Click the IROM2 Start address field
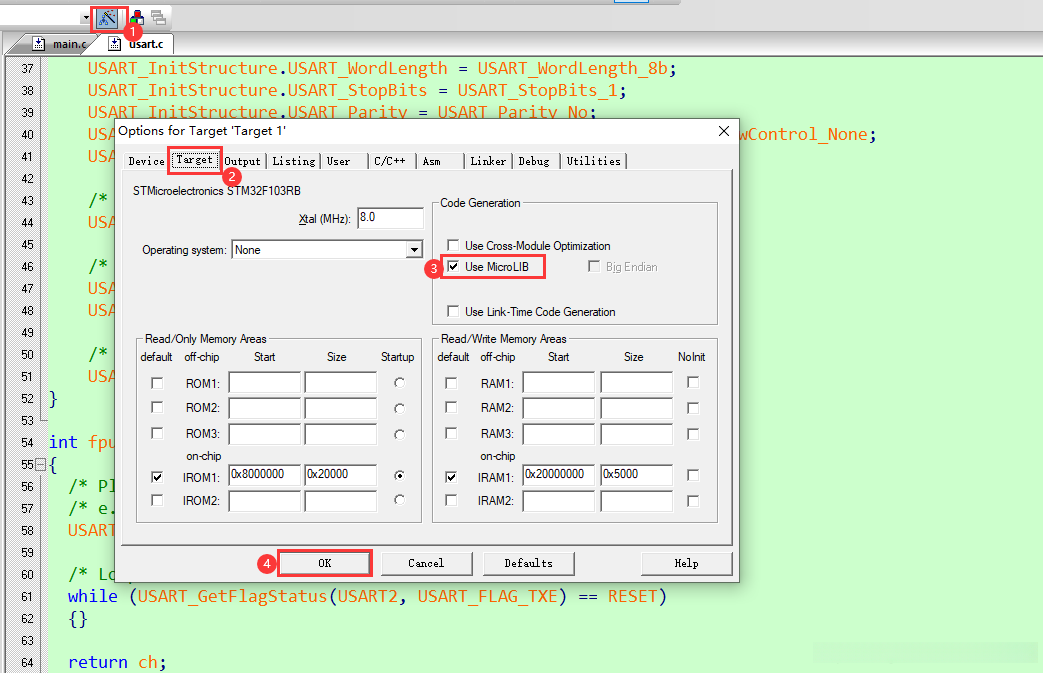Image resolution: width=1043 pixels, height=673 pixels. pyautogui.click(x=265, y=501)
